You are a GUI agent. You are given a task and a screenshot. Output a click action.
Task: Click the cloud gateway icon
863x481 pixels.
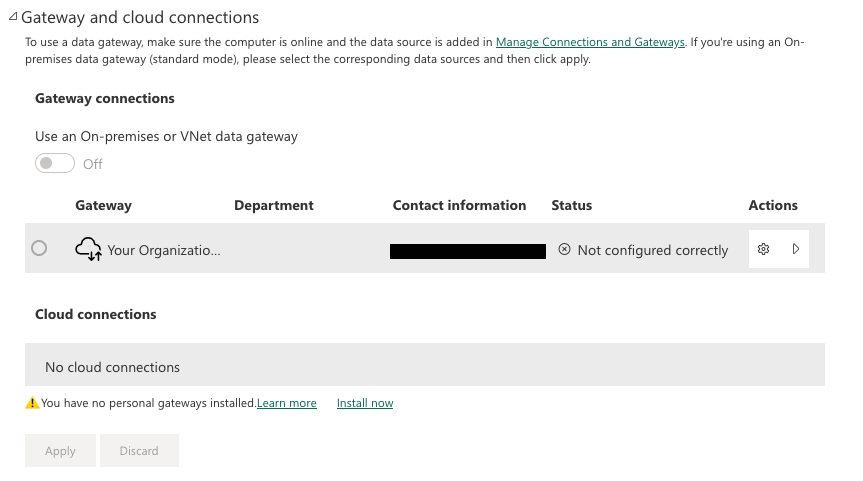[89, 249]
